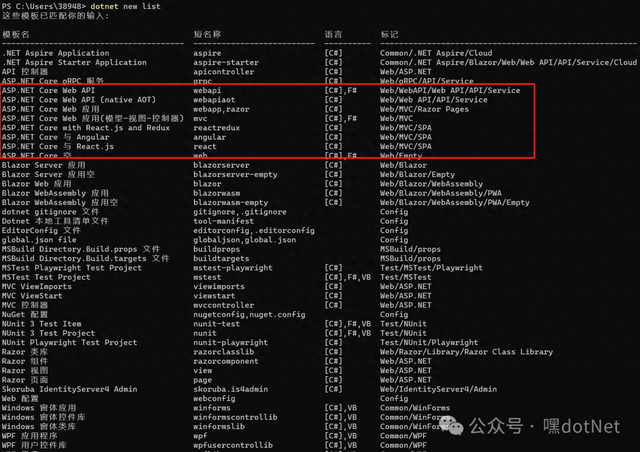Click the 'editorconfig,.editorconfig' short name

(x=254, y=231)
